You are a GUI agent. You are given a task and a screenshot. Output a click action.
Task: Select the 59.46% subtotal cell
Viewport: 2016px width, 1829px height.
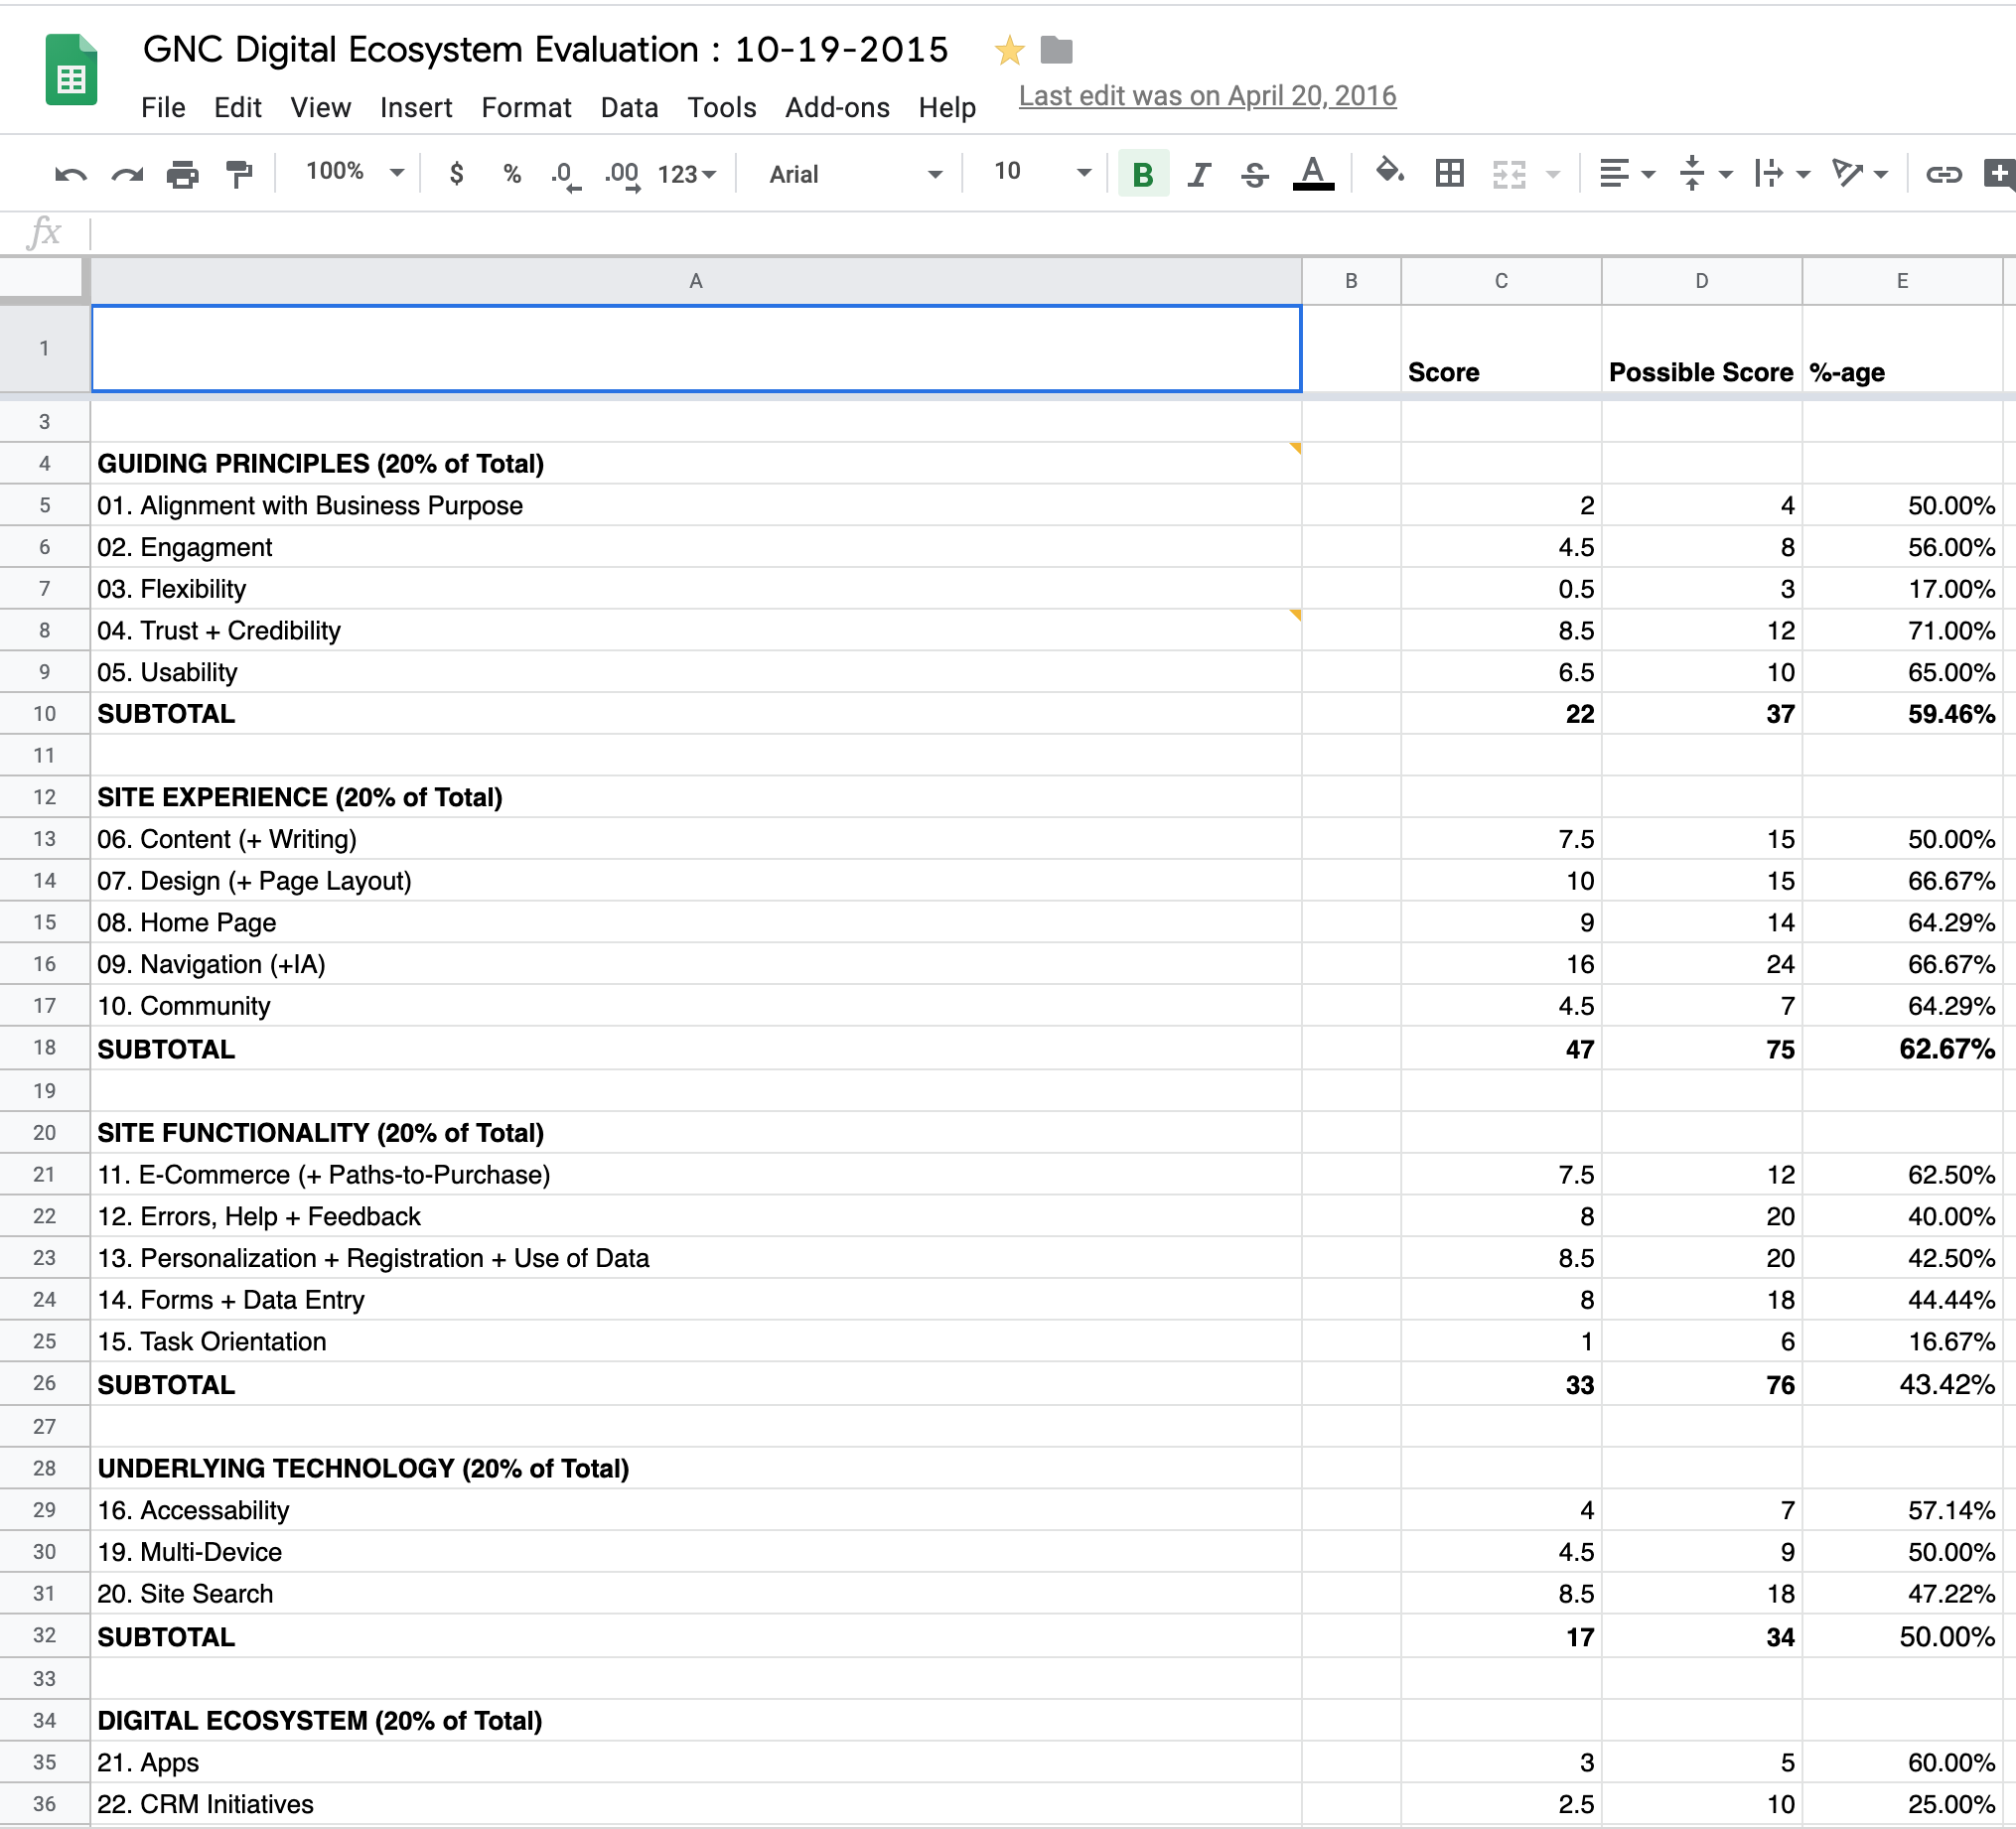[1902, 714]
